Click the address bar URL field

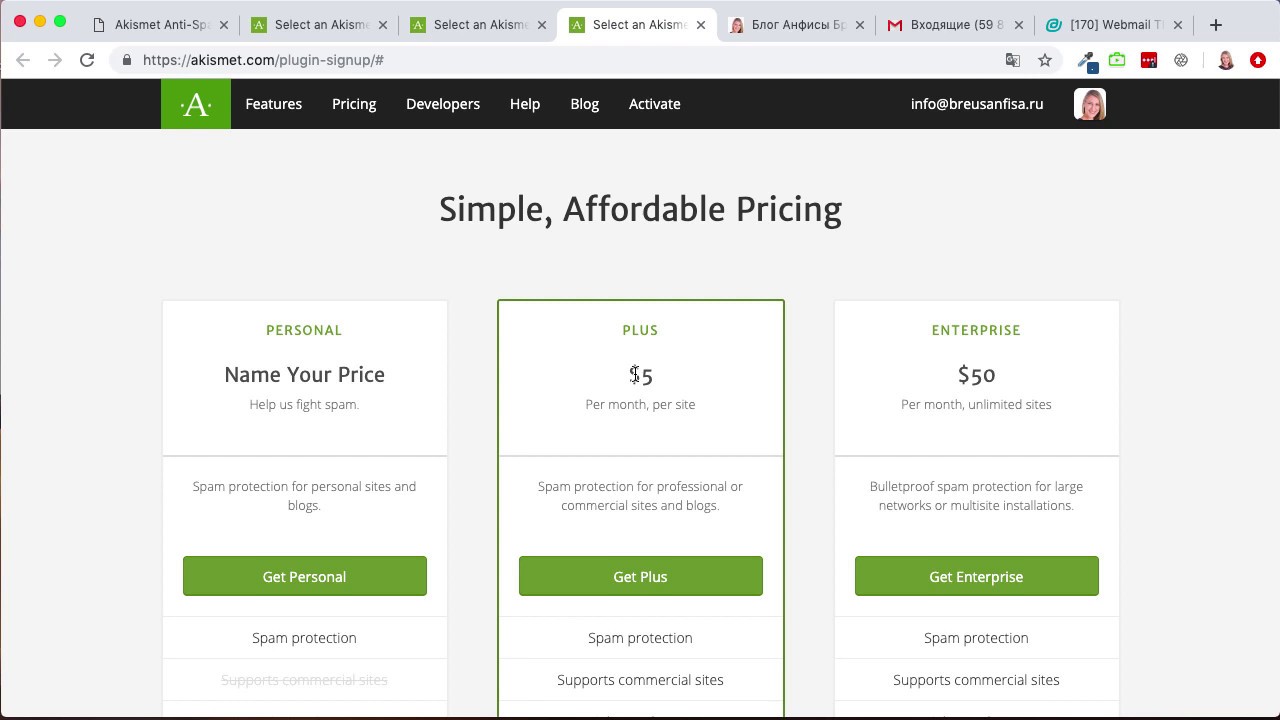pos(560,60)
